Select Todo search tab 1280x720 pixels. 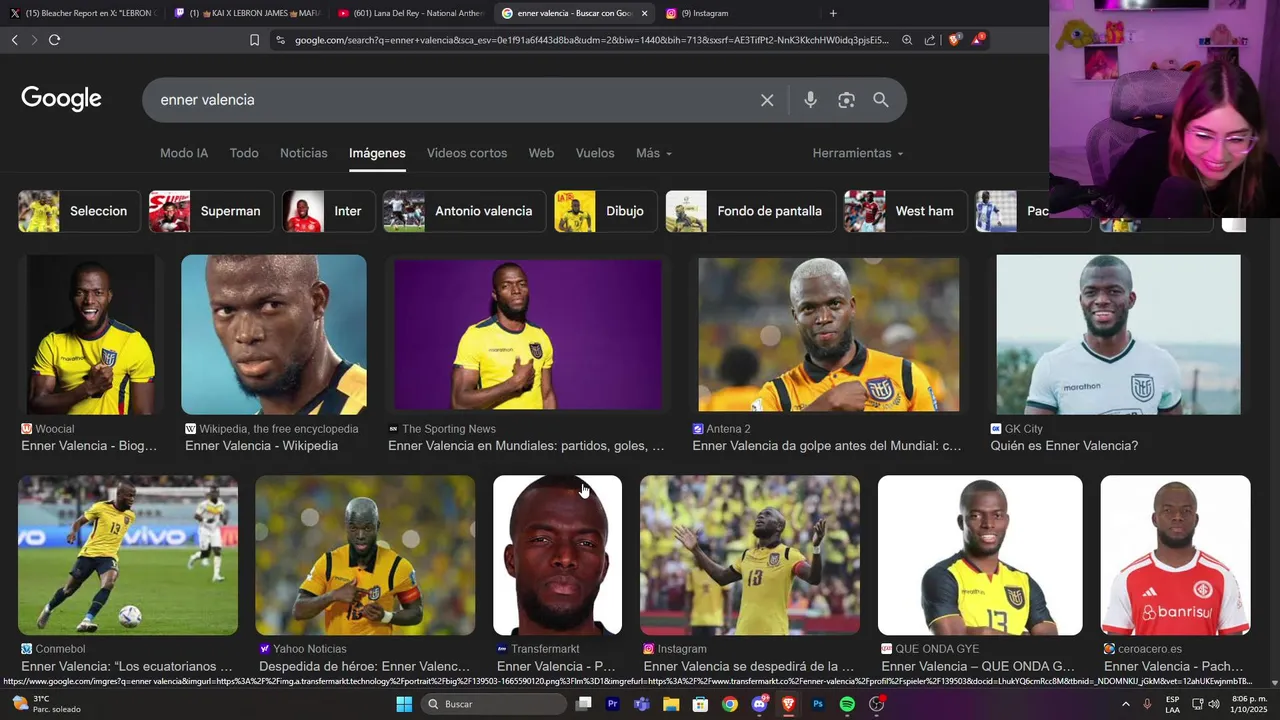pos(244,153)
